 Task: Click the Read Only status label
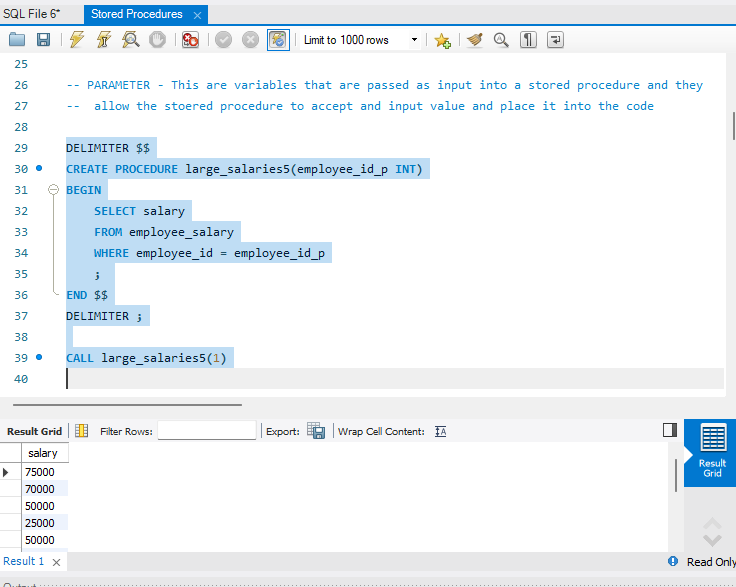(x=711, y=562)
